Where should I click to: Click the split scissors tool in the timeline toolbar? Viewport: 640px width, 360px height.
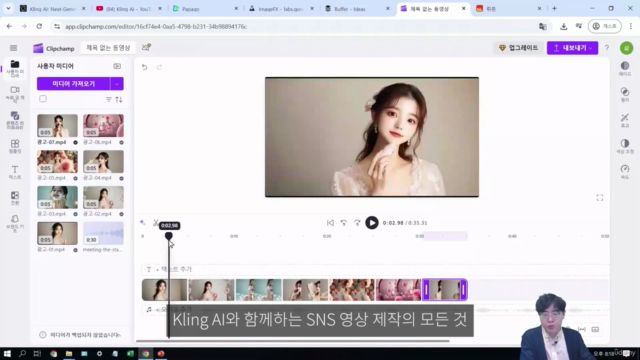tap(156, 222)
